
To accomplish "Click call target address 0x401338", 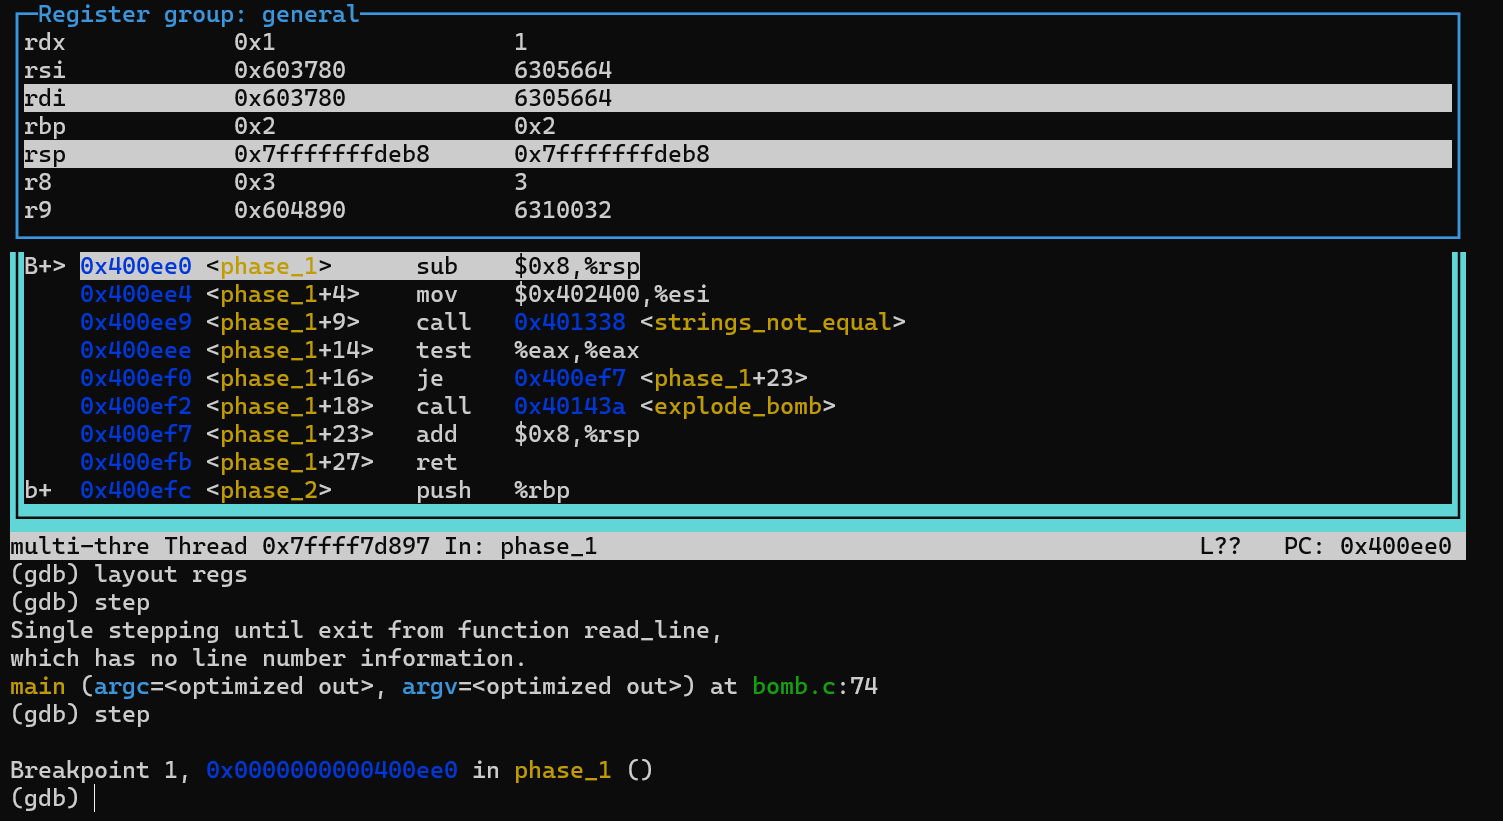I will (570, 322).
